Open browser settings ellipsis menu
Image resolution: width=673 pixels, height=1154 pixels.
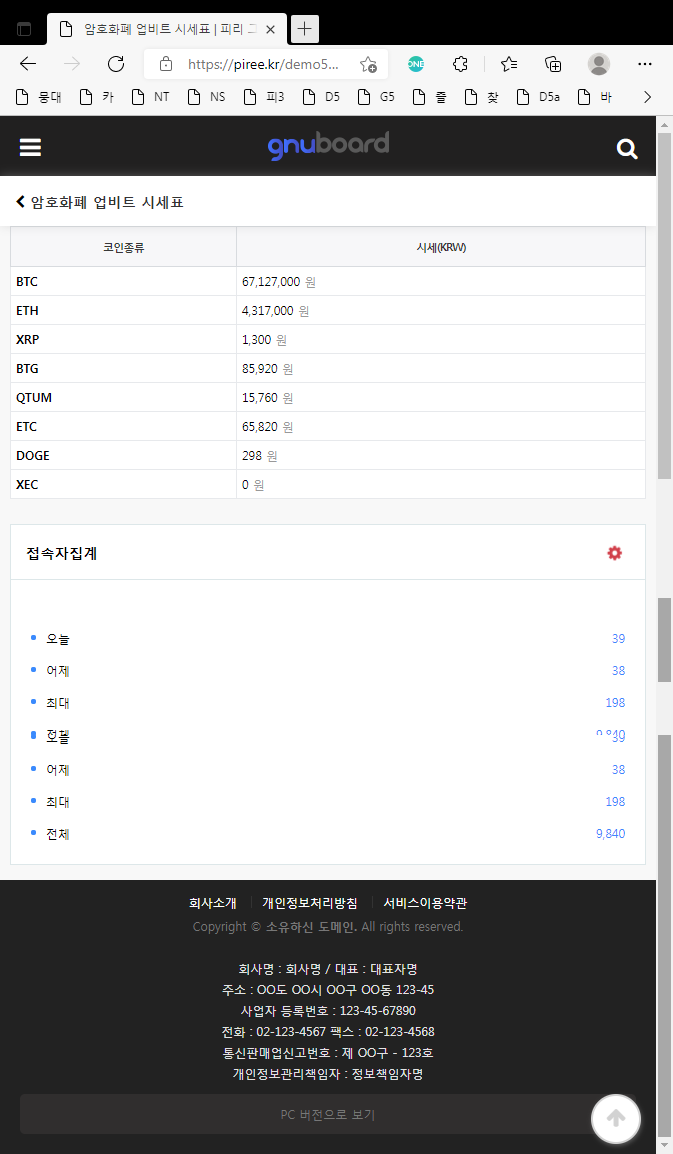tap(645, 64)
